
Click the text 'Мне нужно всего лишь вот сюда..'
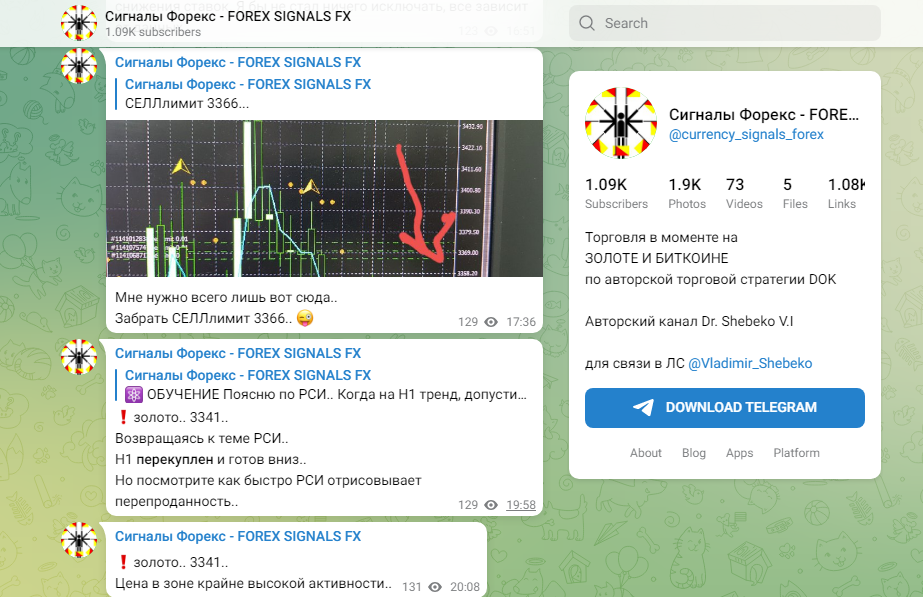click(x=226, y=297)
